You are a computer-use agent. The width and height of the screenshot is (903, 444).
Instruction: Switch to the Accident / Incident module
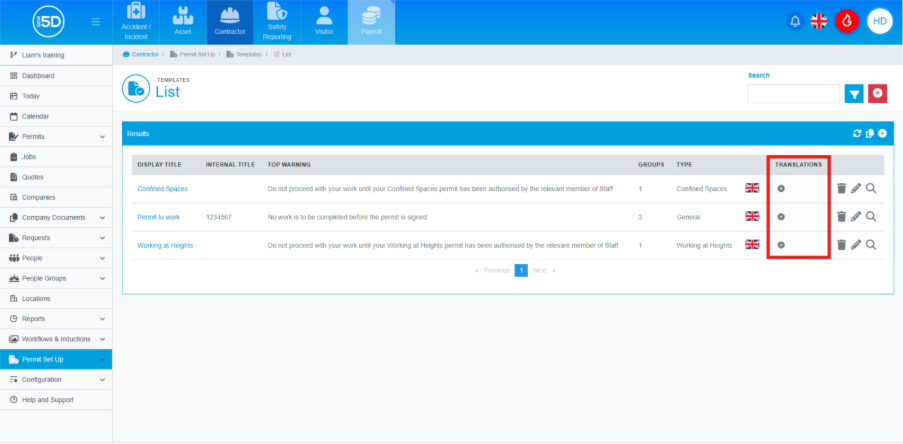click(136, 22)
